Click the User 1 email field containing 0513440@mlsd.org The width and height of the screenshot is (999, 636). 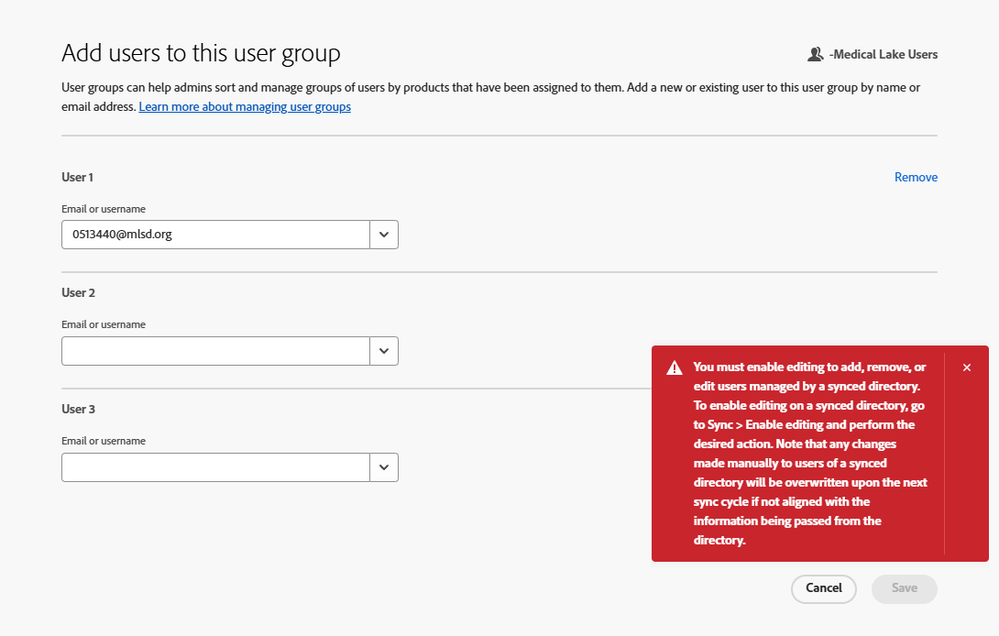(x=215, y=235)
